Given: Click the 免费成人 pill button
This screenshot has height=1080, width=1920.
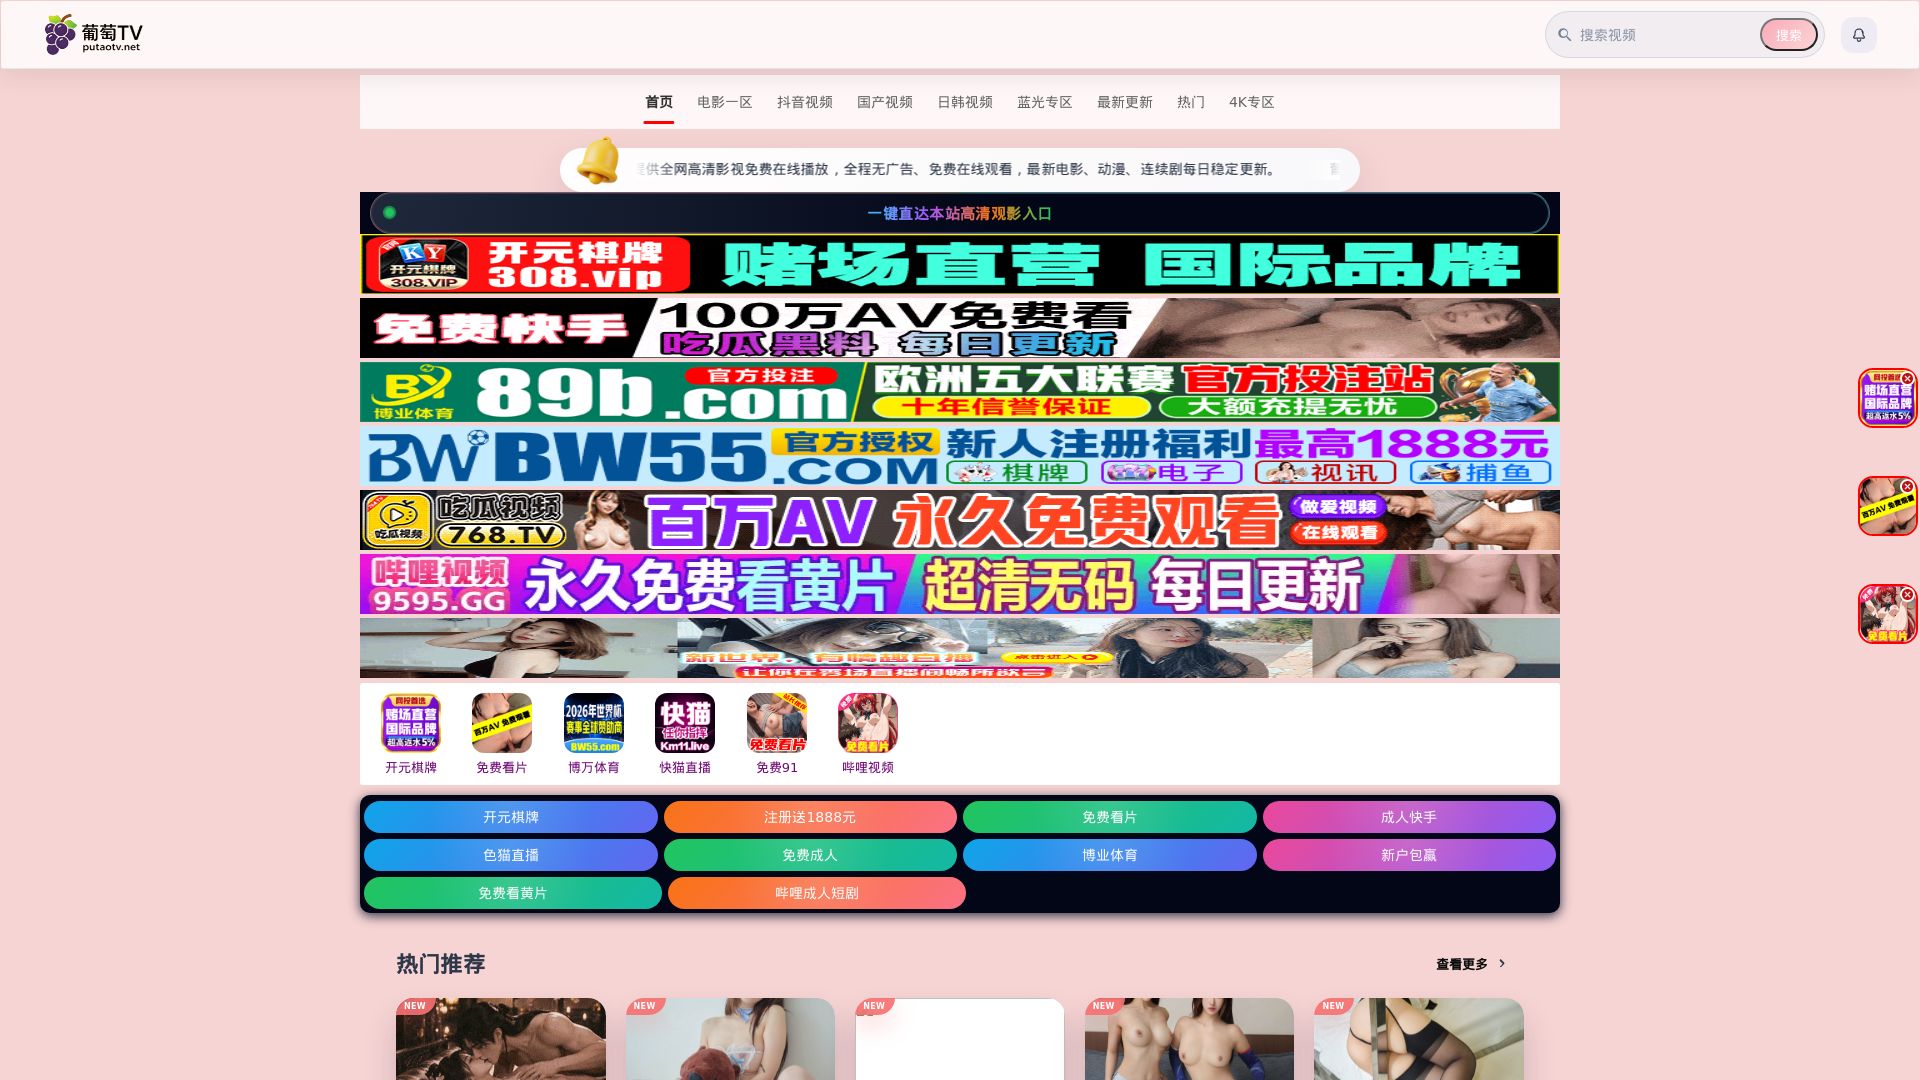Looking at the screenshot, I should tap(810, 855).
